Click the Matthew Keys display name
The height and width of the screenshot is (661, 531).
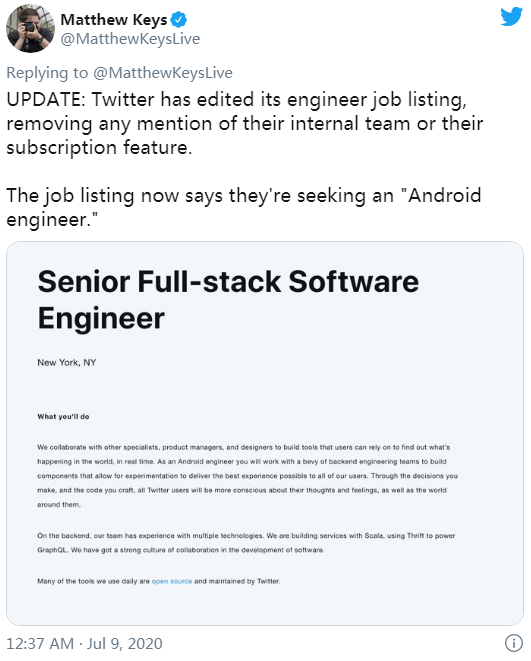(113, 19)
